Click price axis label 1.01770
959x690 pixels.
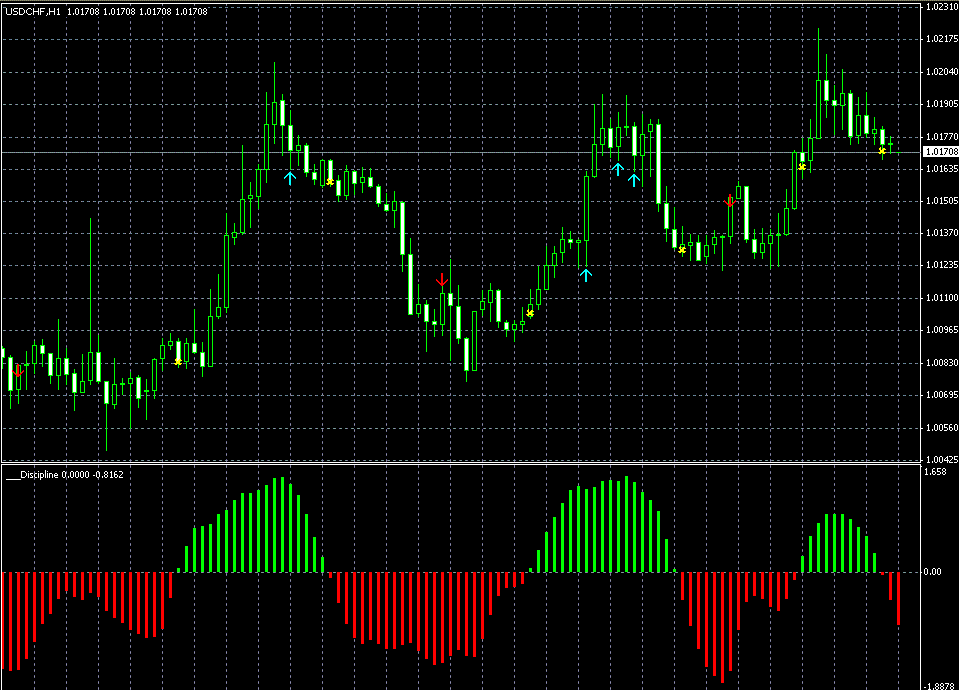point(942,137)
